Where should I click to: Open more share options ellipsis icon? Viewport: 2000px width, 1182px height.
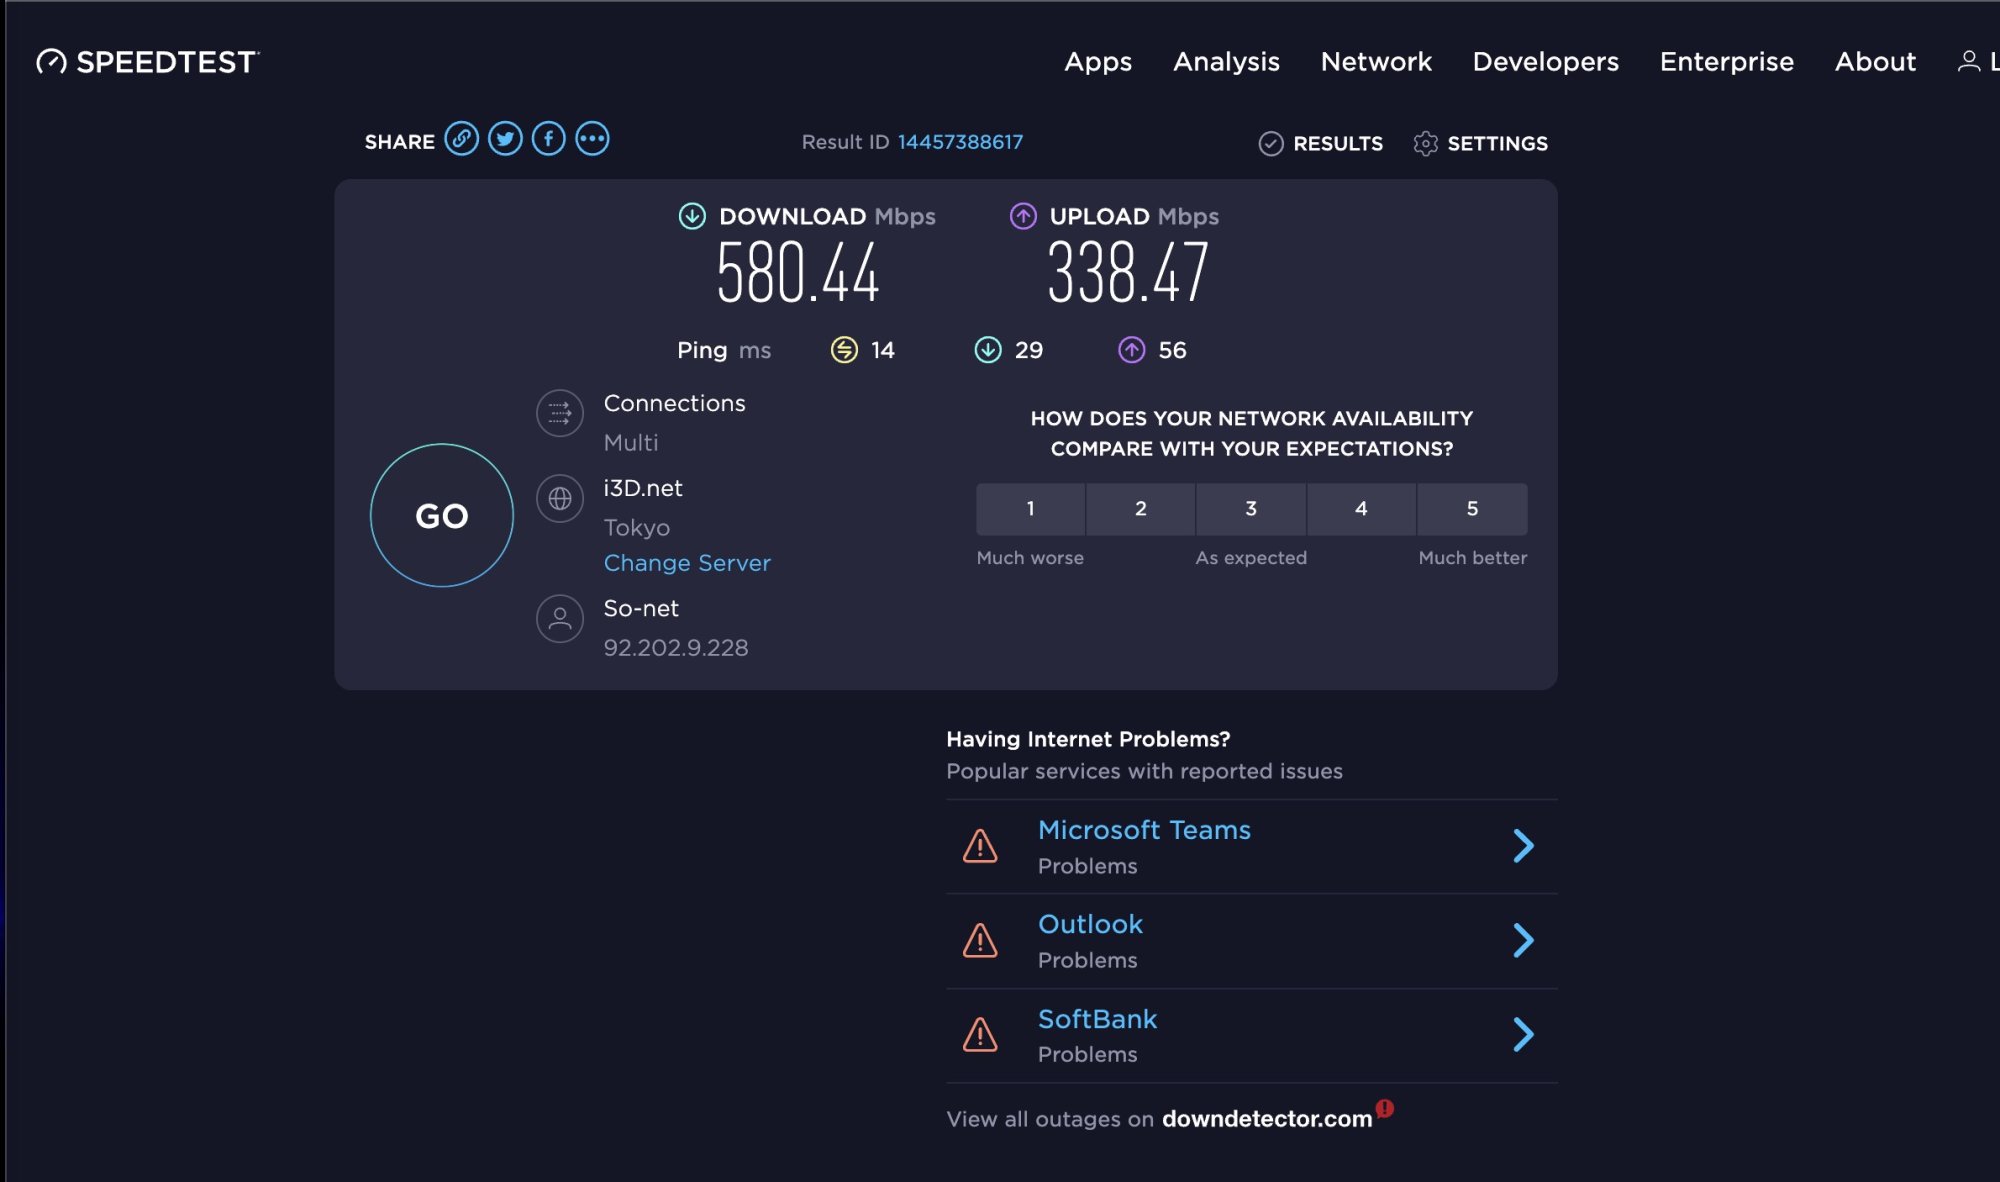(592, 139)
